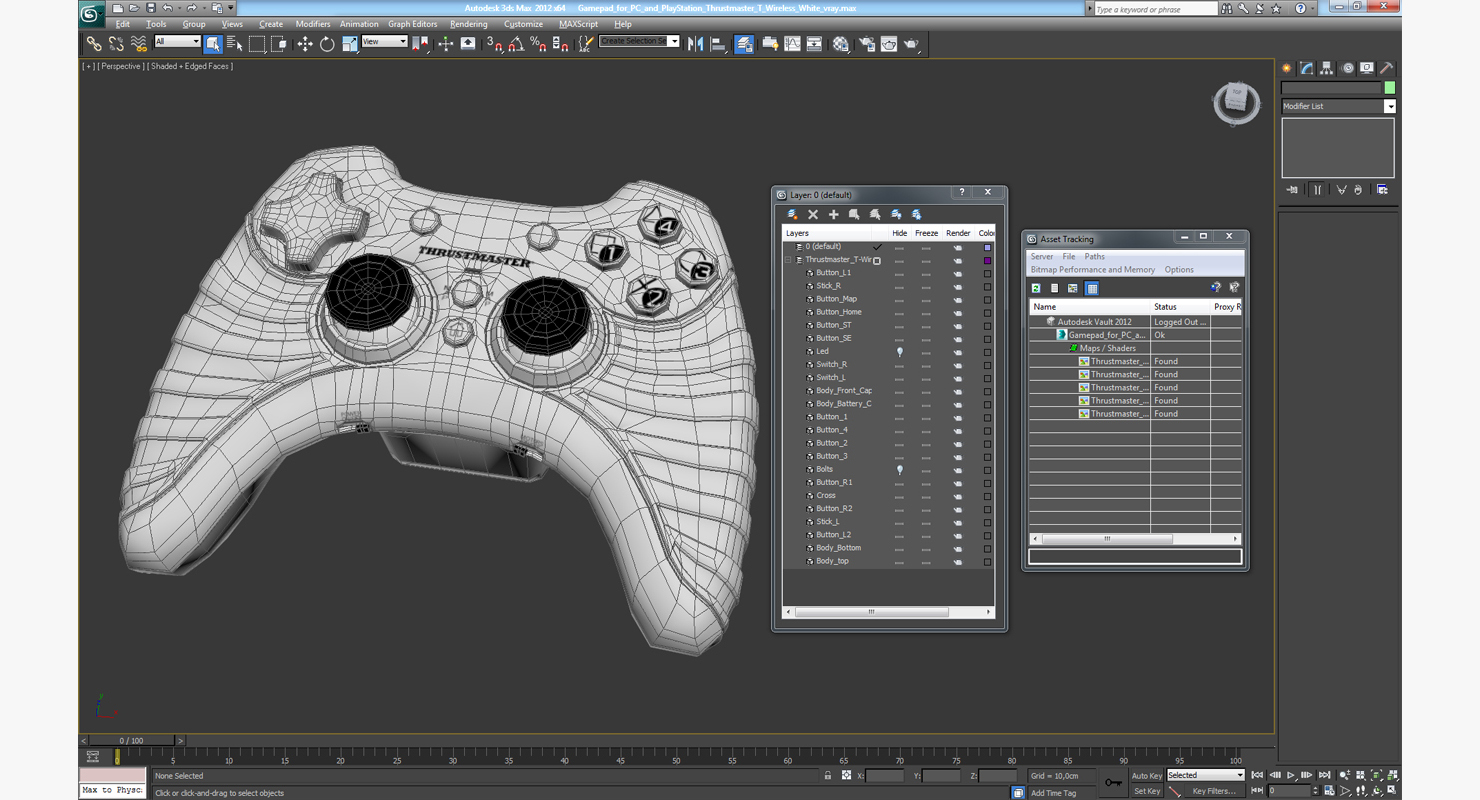Open the Help dropdown arrow in title bar
This screenshot has width=1480, height=800.
point(1311,9)
